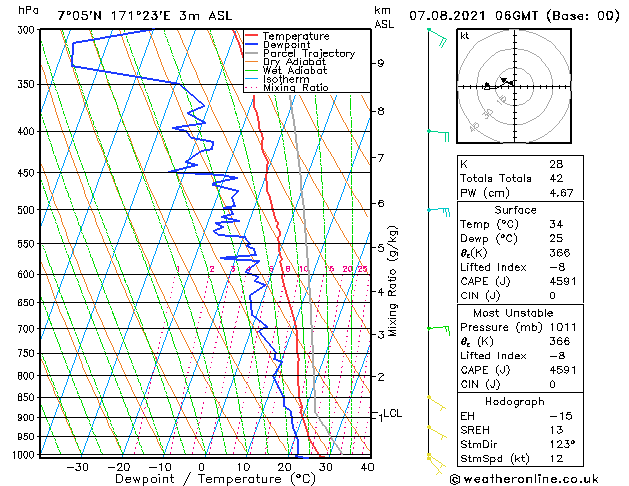Click the wind barb at 400 hPa

pyautogui.click(x=438, y=136)
